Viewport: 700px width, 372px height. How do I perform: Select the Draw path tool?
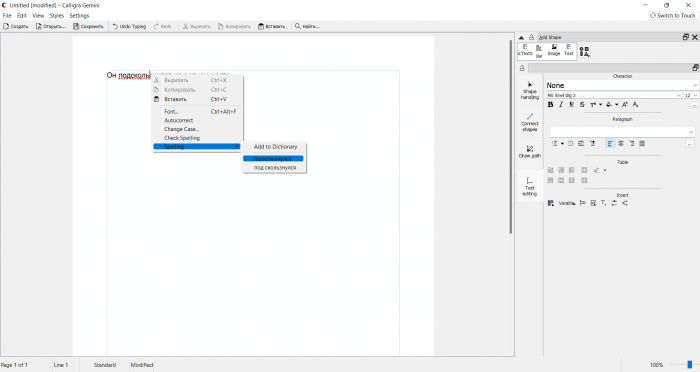click(530, 152)
